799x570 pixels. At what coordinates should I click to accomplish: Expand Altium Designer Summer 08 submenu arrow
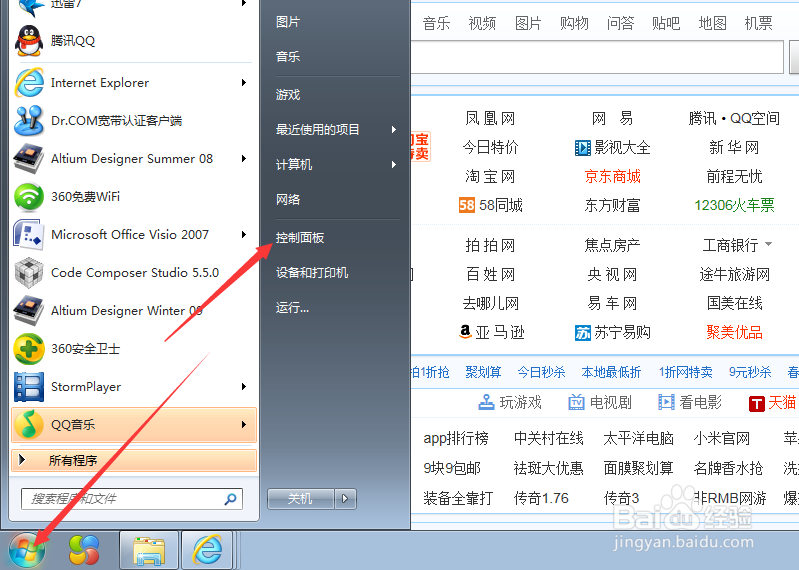pyautogui.click(x=244, y=158)
